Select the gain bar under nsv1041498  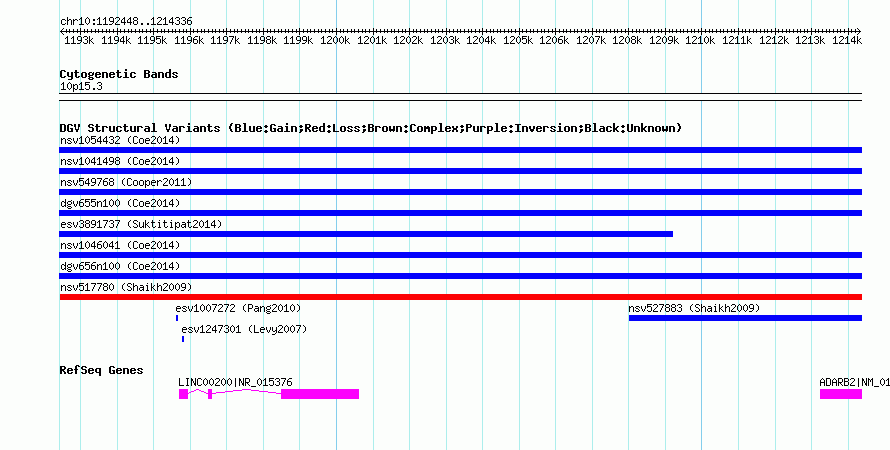pos(460,171)
